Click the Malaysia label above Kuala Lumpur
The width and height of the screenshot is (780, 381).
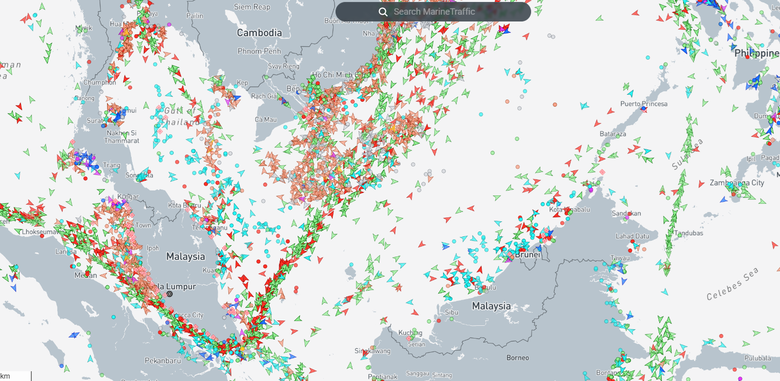(x=186, y=257)
